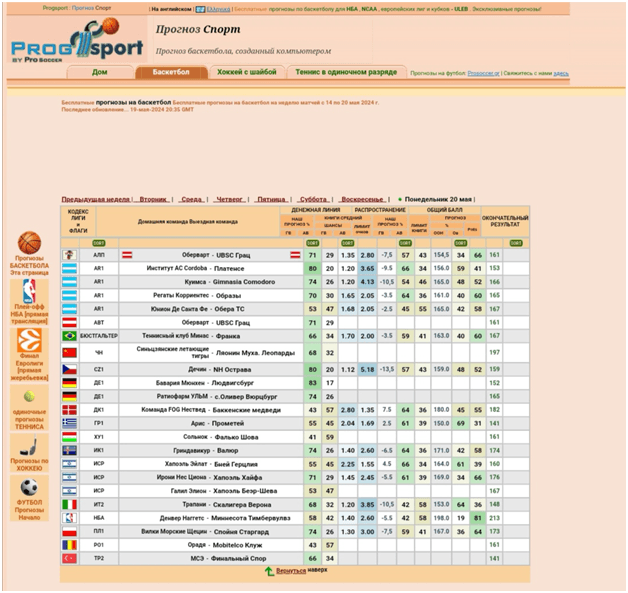Open the Prosoccer.gr football link

[483, 73]
